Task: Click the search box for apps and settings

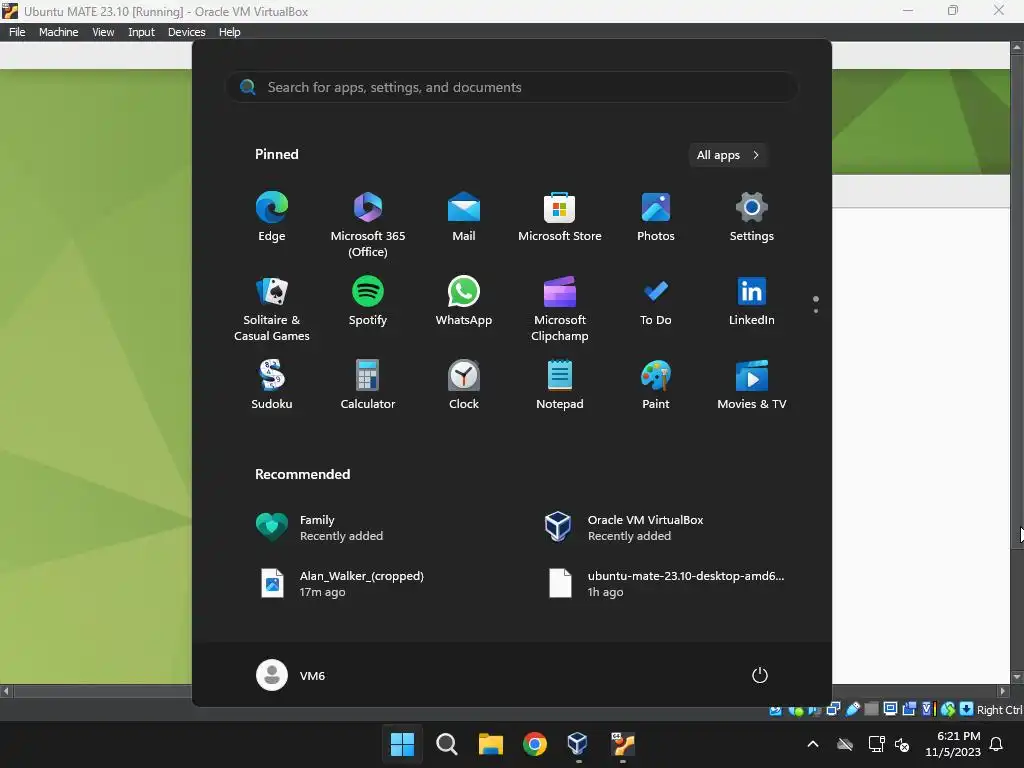Action: point(511,87)
